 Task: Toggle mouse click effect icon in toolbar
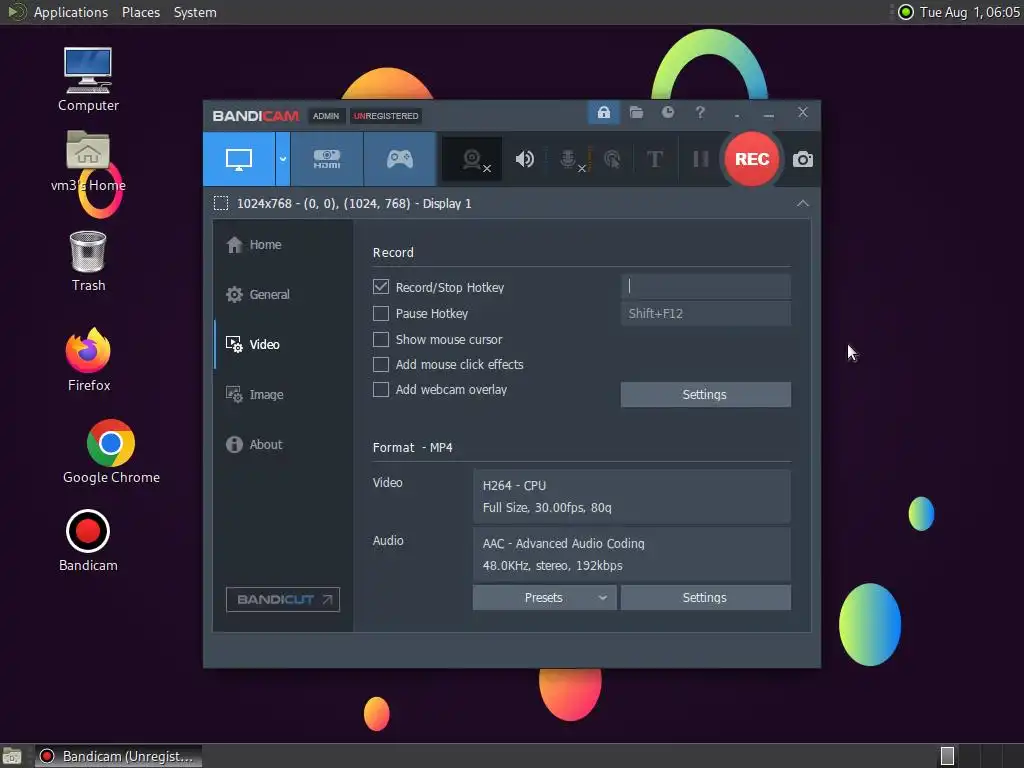[x=612, y=159]
